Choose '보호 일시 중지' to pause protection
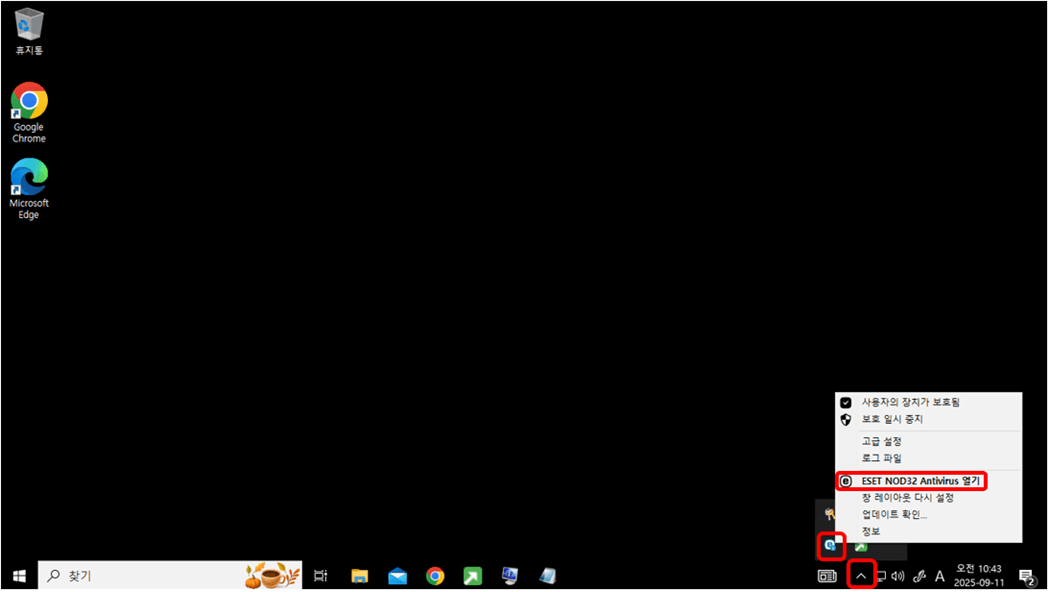 [x=892, y=419]
